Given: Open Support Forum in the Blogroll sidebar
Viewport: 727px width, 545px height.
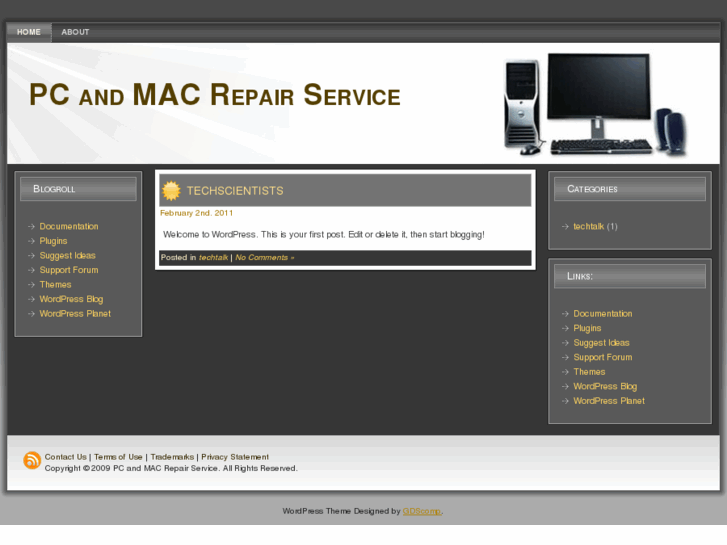Looking at the screenshot, I should (69, 270).
